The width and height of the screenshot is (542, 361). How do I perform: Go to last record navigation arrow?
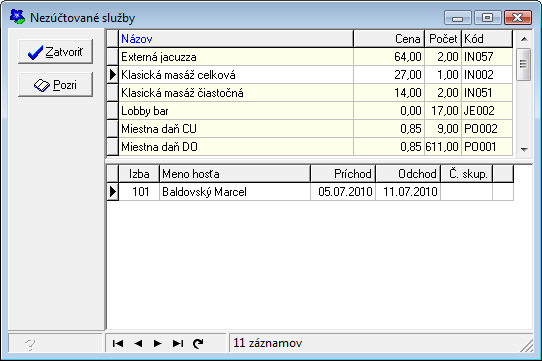click(178, 343)
